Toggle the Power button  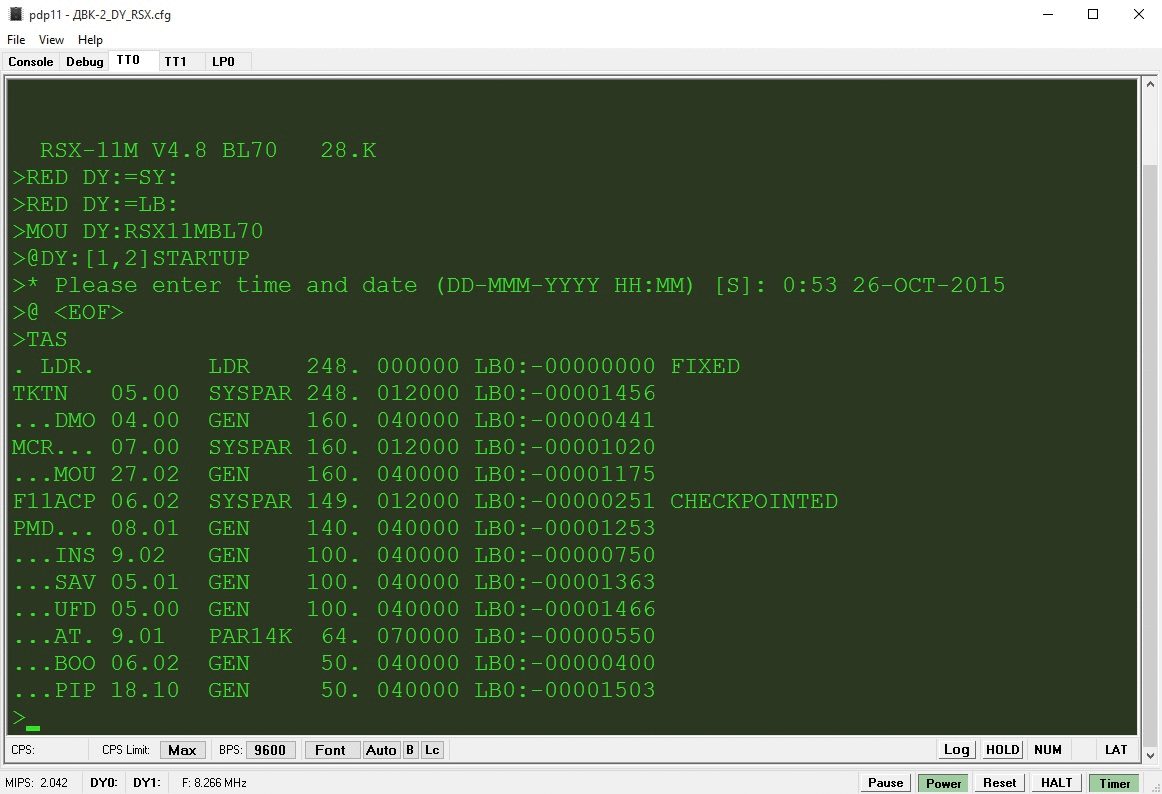coord(943,783)
